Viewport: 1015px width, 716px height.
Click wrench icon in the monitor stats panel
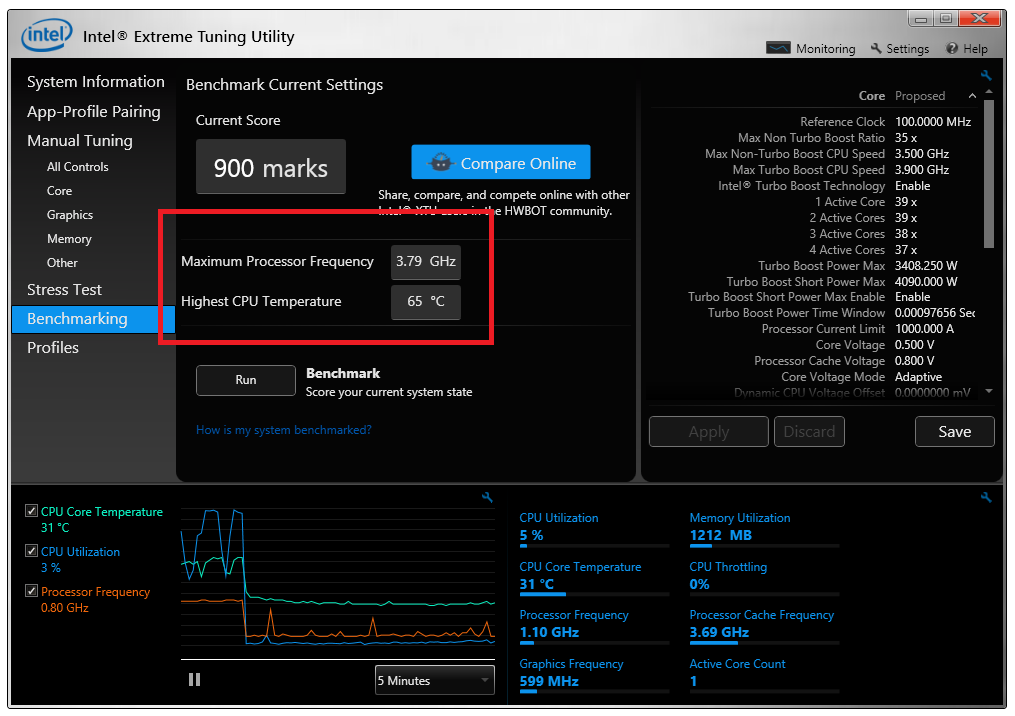point(985,497)
